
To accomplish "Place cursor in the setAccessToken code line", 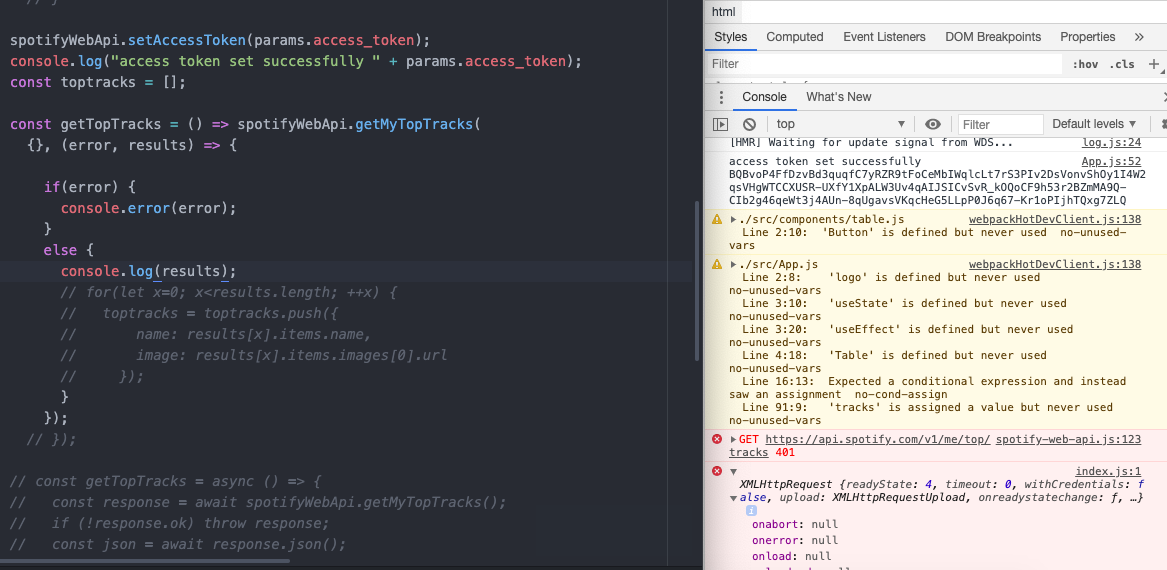I will pyautogui.click(x=220, y=39).
